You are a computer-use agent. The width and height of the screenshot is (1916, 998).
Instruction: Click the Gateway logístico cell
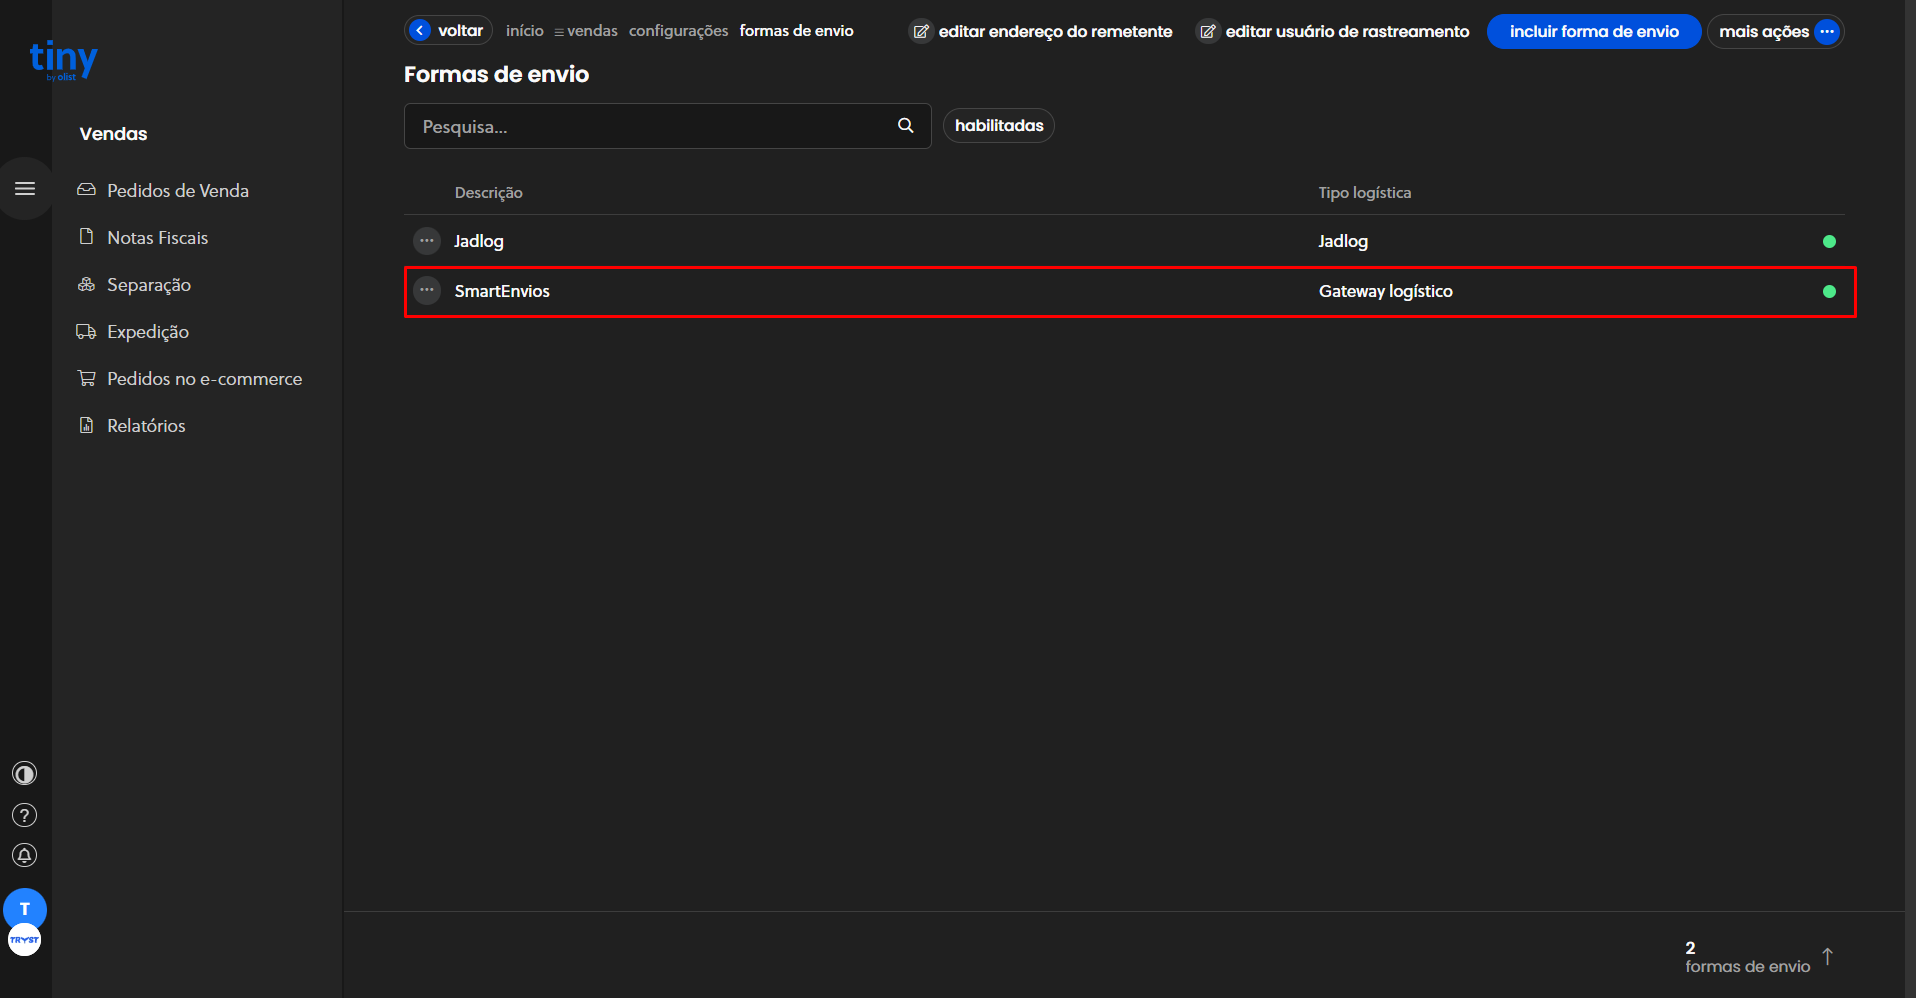[x=1386, y=291]
